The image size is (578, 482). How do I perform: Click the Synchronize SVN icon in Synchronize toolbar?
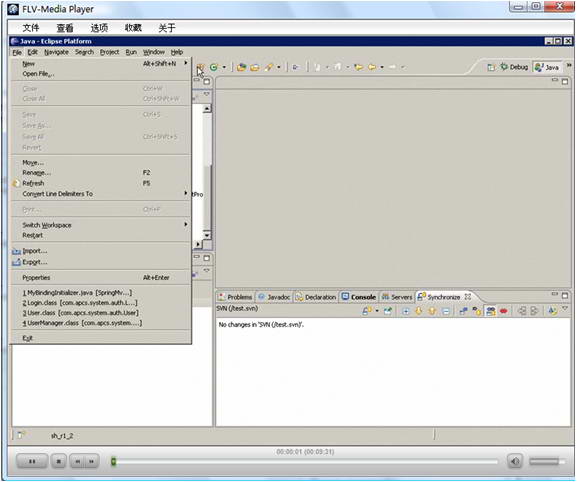367,311
